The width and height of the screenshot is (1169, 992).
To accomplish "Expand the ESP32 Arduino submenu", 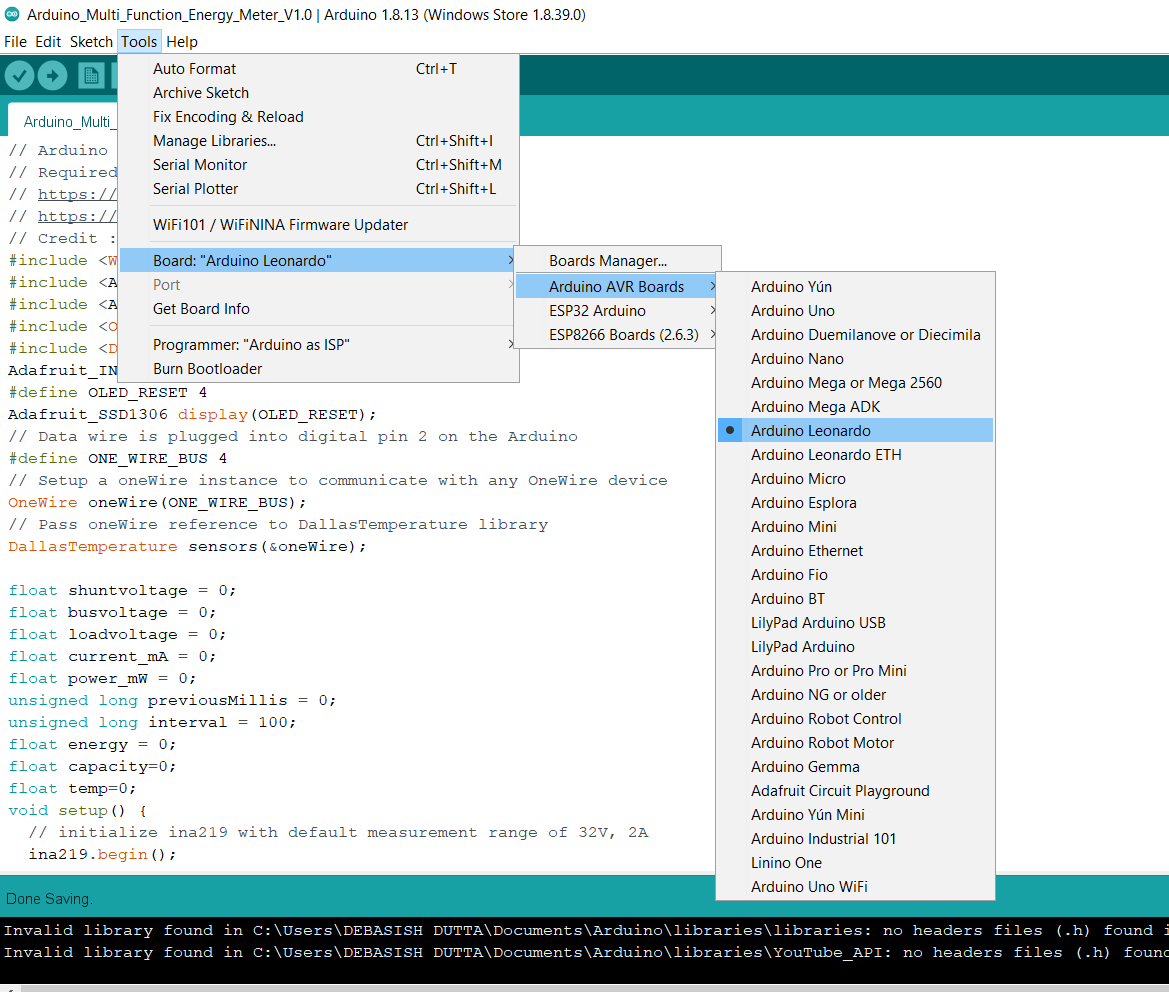I will [x=597, y=311].
